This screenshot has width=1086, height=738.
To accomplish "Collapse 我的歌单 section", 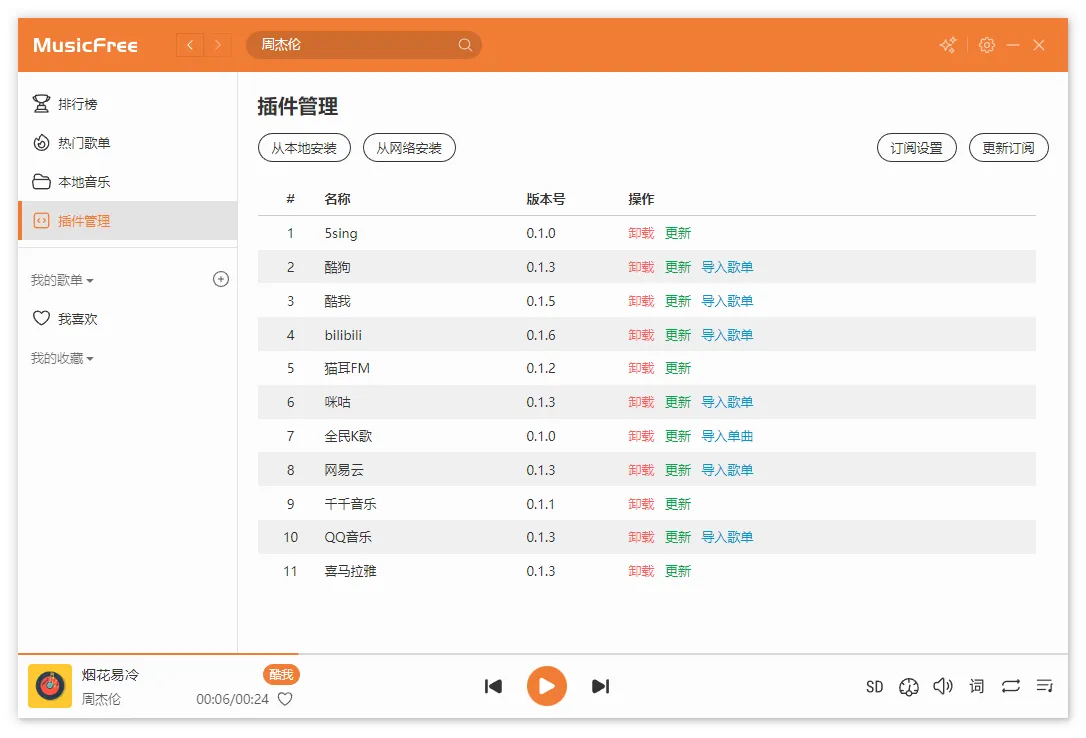I will (62, 280).
